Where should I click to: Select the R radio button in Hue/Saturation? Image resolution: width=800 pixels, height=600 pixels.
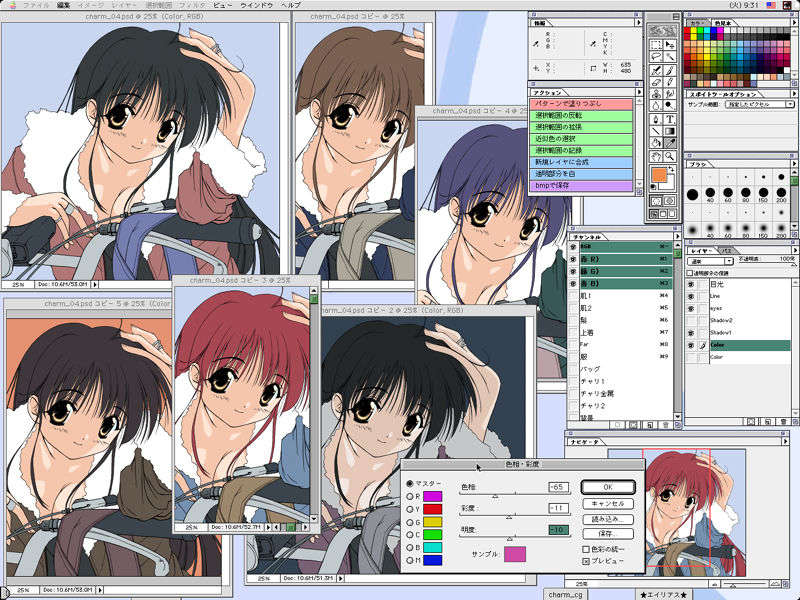(410, 496)
